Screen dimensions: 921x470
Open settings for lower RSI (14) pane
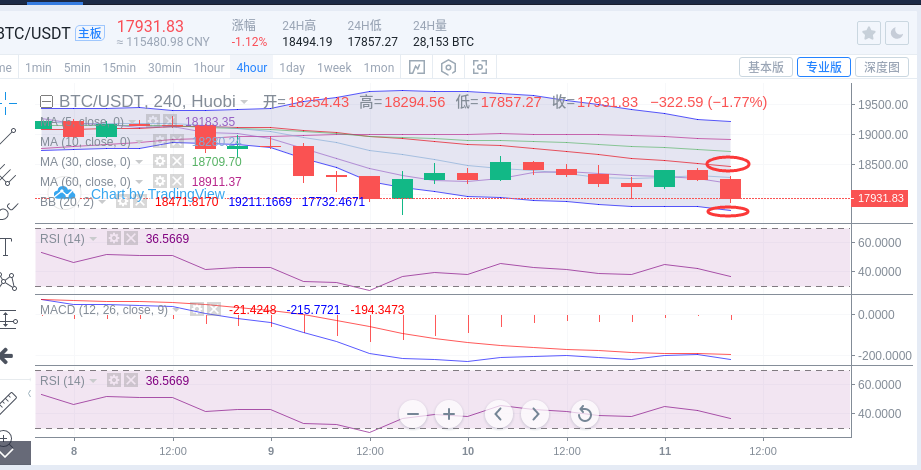[114, 381]
